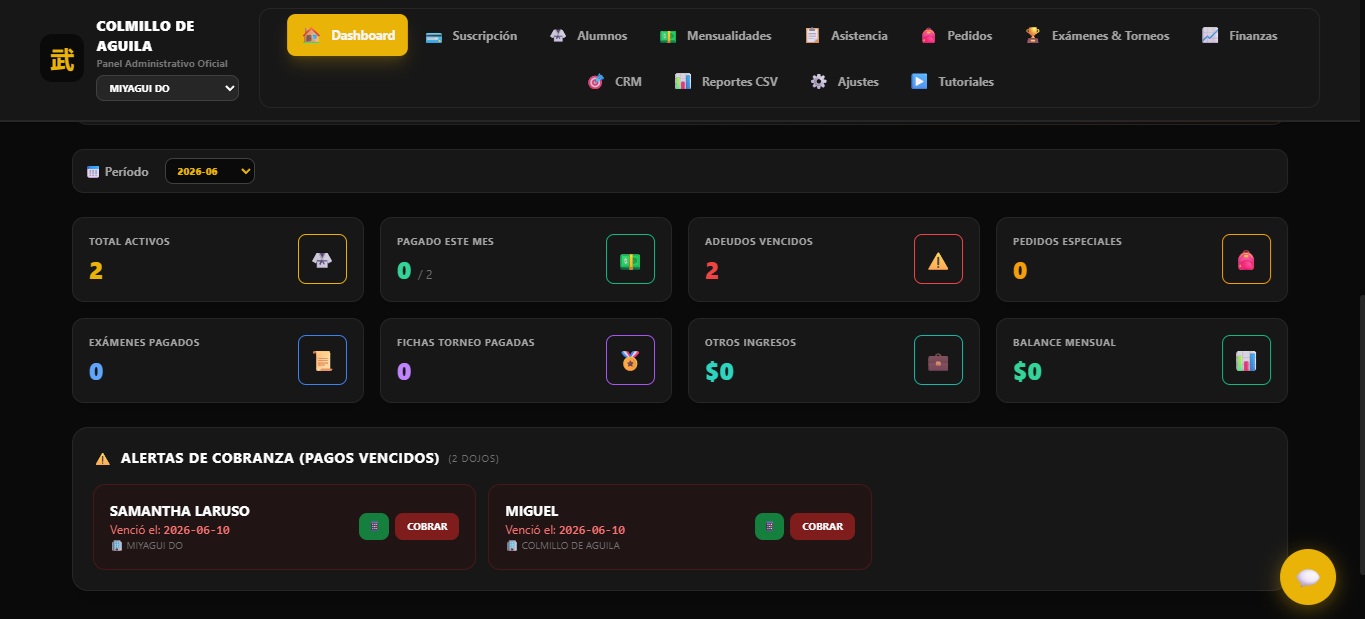Open the Alumnos section
Image resolution: width=1365 pixels, height=619 pixels.
(588, 36)
